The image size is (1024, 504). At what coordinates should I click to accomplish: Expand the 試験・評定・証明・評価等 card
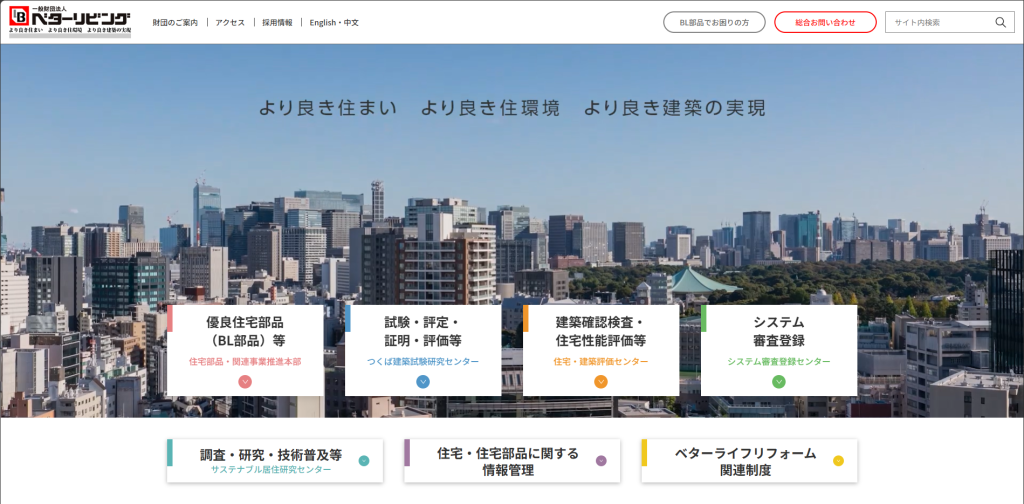[423, 332]
